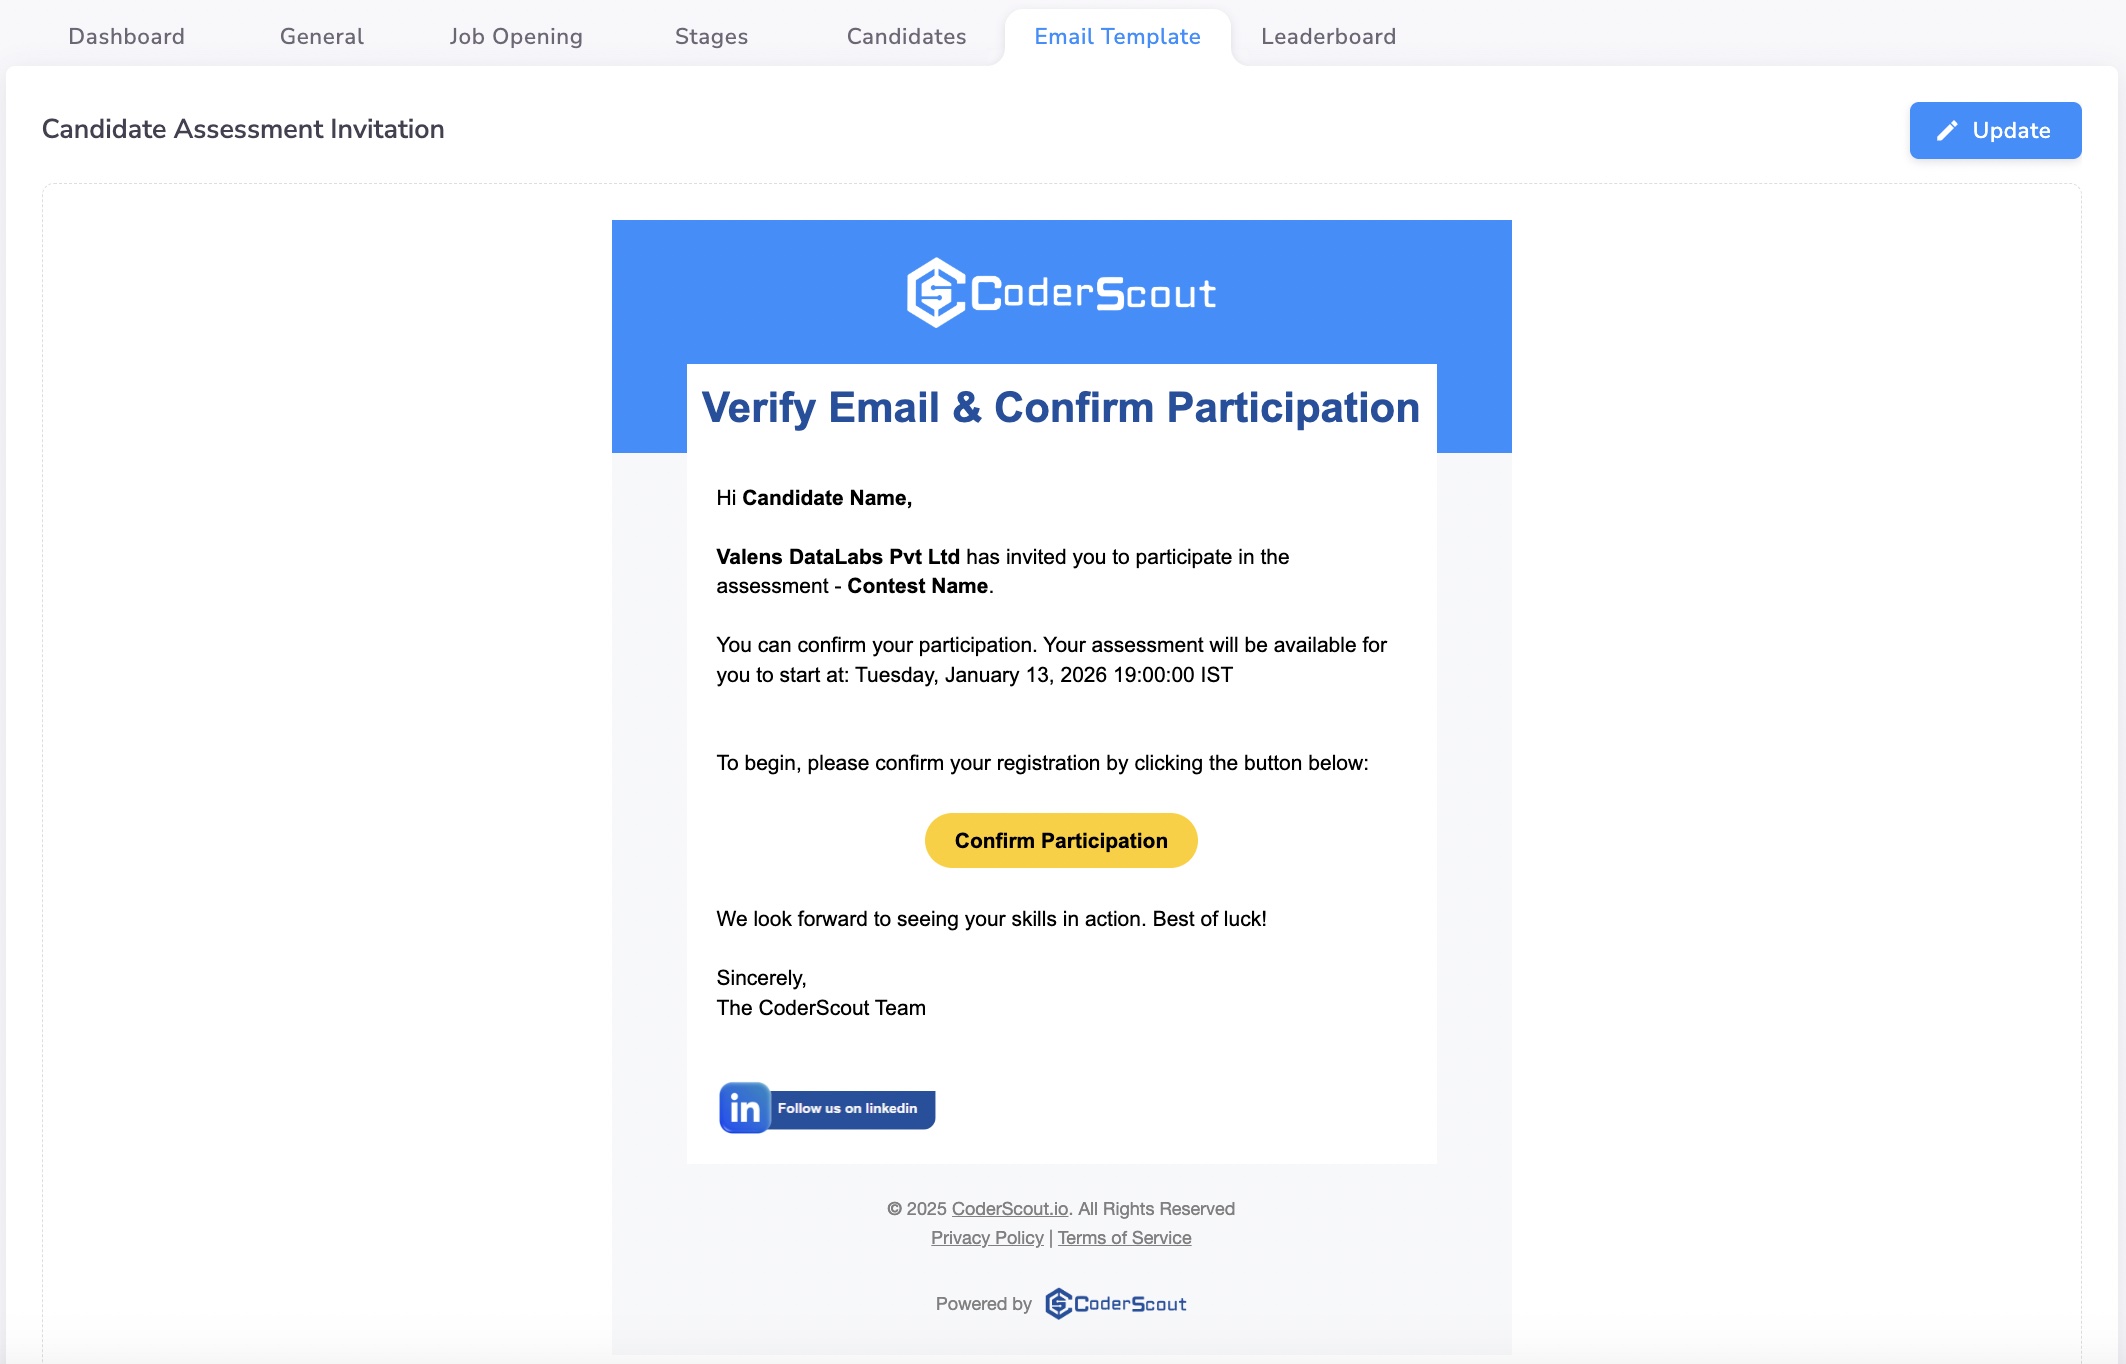Click the CoderScout logo in the email header
Screen dimensions: 2126x1364
click(x=1061, y=291)
